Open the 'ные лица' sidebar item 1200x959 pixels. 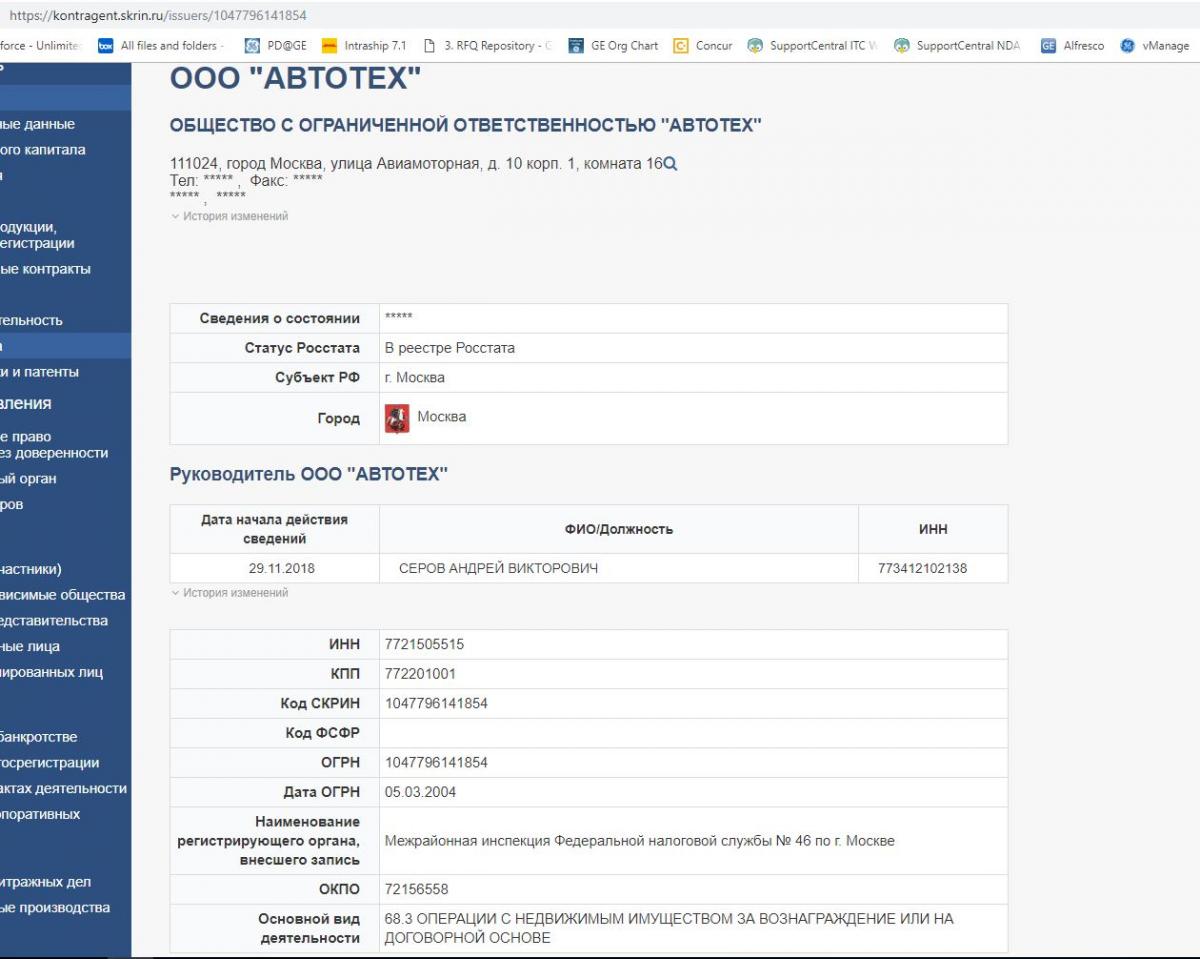tap(30, 646)
